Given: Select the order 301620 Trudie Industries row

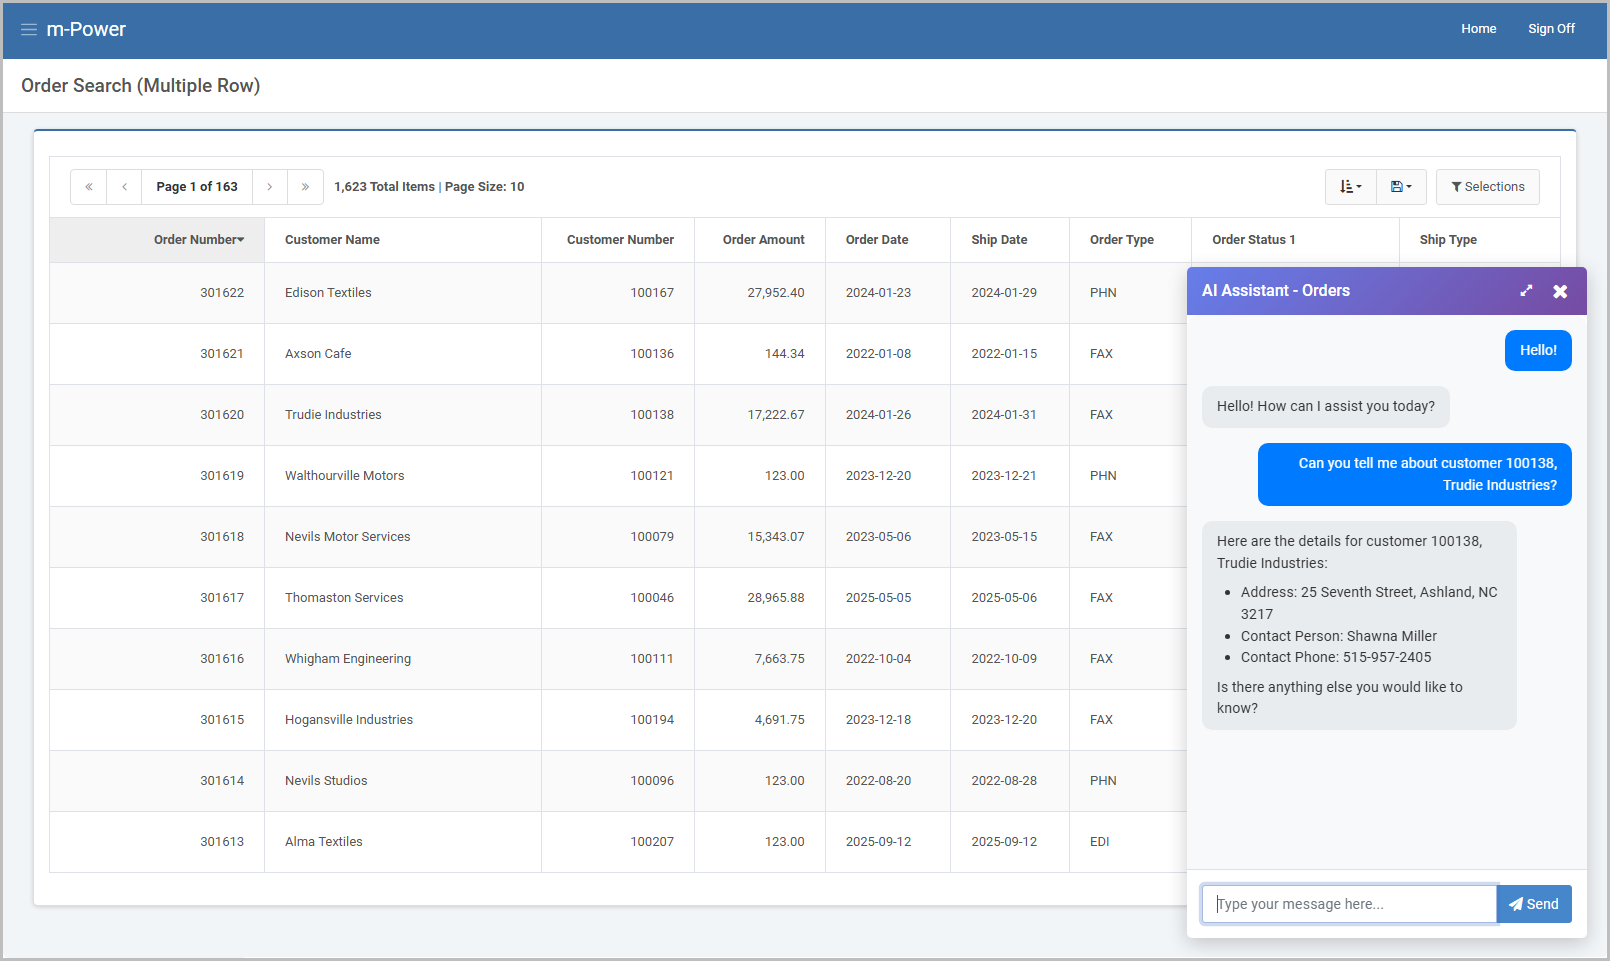Looking at the screenshot, I should 333,415.
